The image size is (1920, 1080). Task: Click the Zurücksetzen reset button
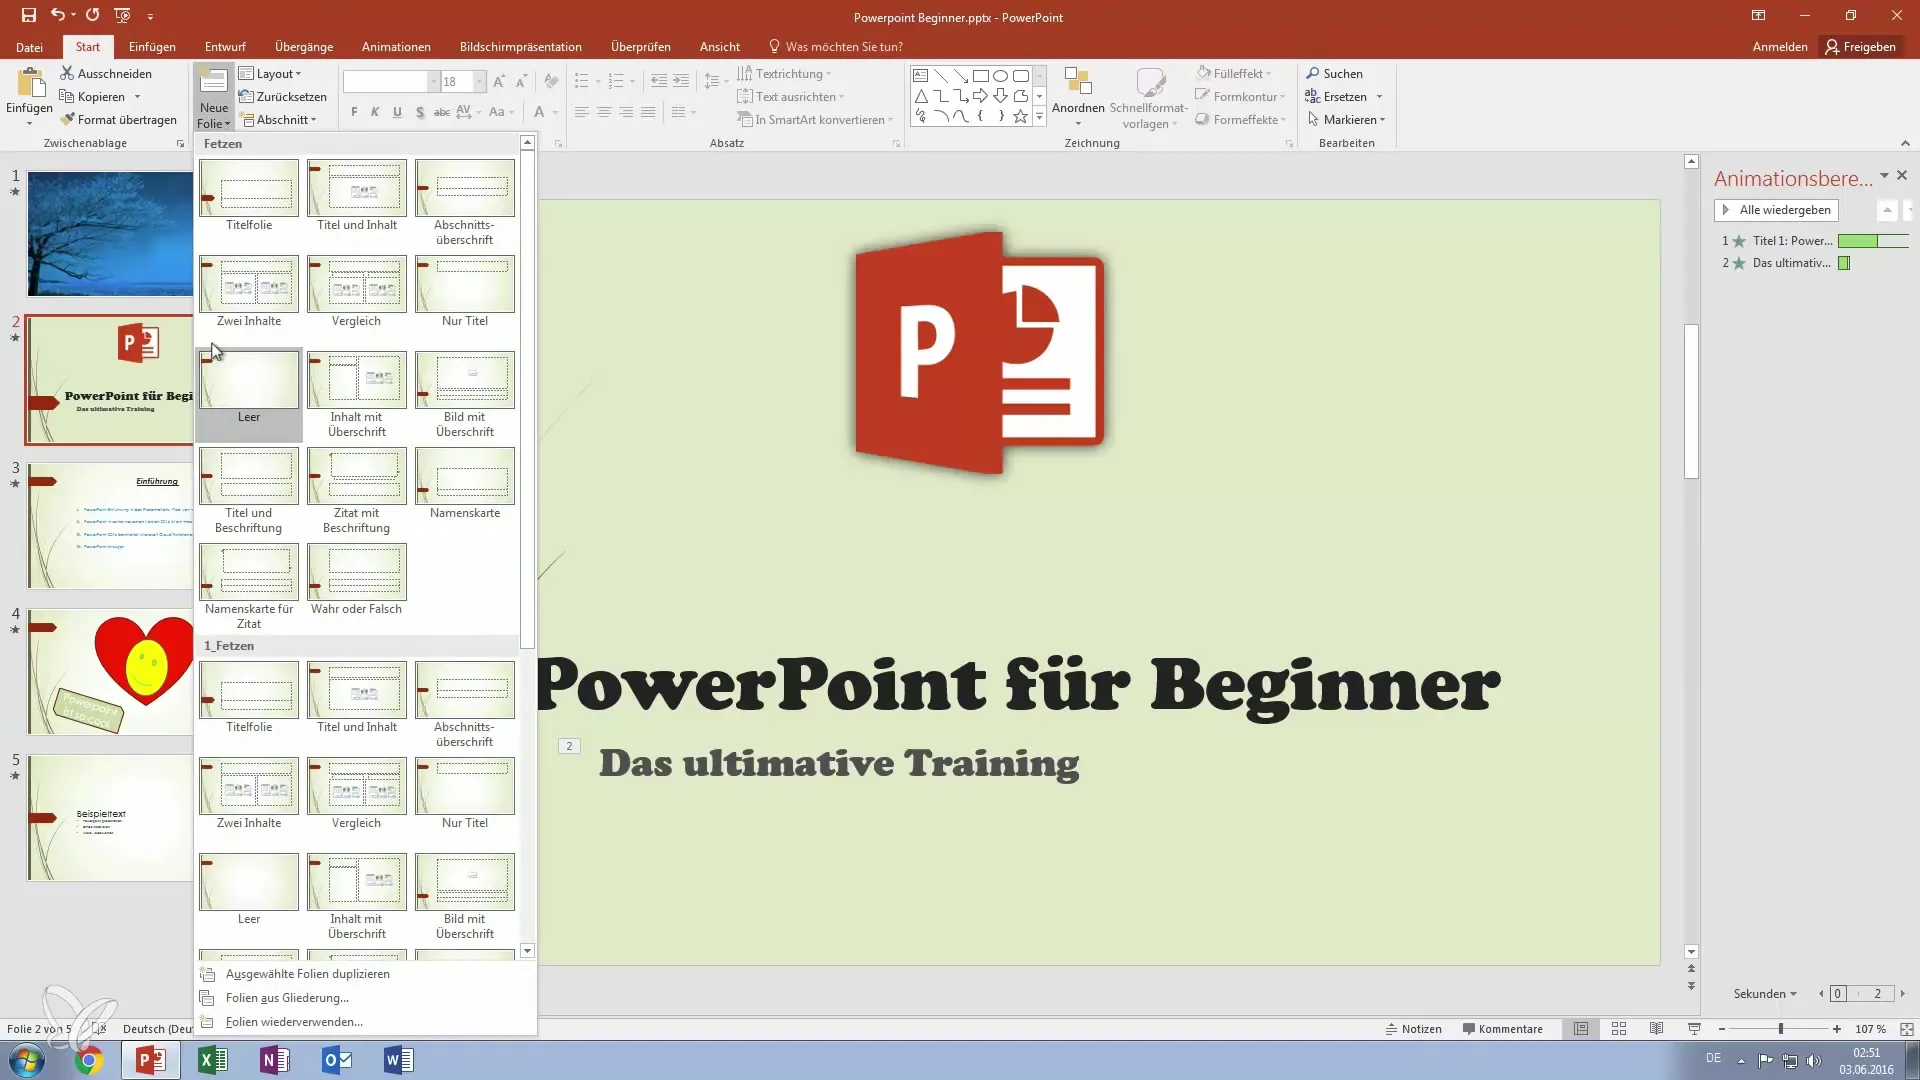(x=283, y=96)
